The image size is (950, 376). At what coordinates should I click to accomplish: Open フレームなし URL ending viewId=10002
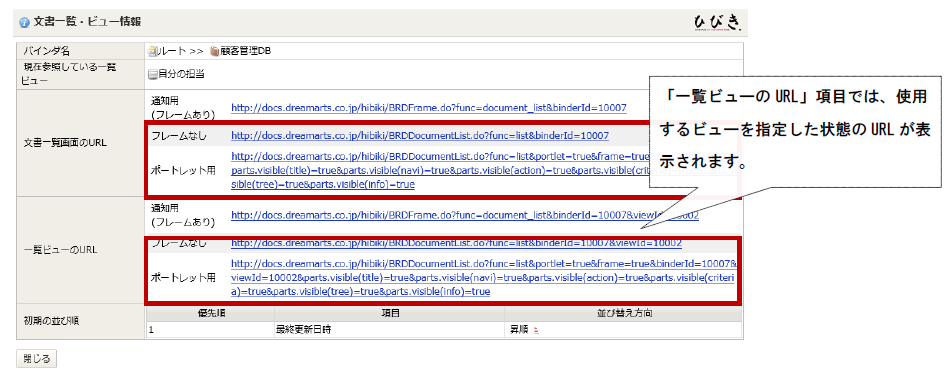[456, 243]
